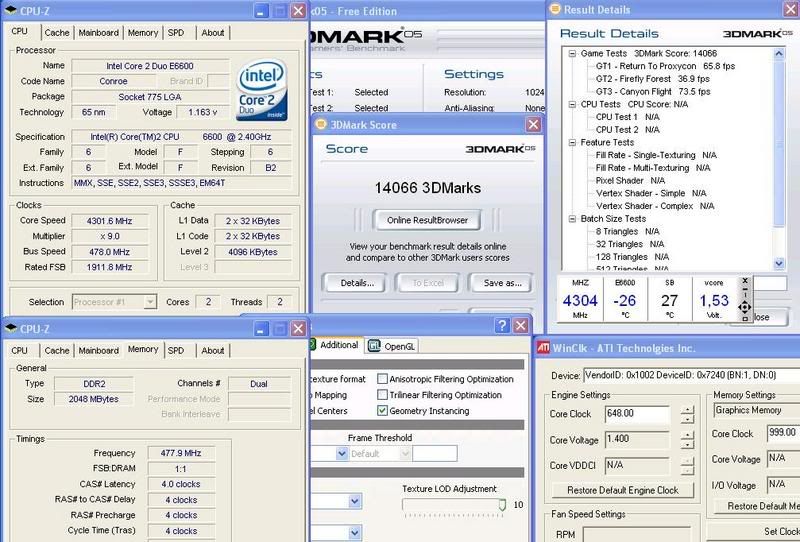
Task: Select the GT2 - Firefly Forest row
Action: pos(653,79)
